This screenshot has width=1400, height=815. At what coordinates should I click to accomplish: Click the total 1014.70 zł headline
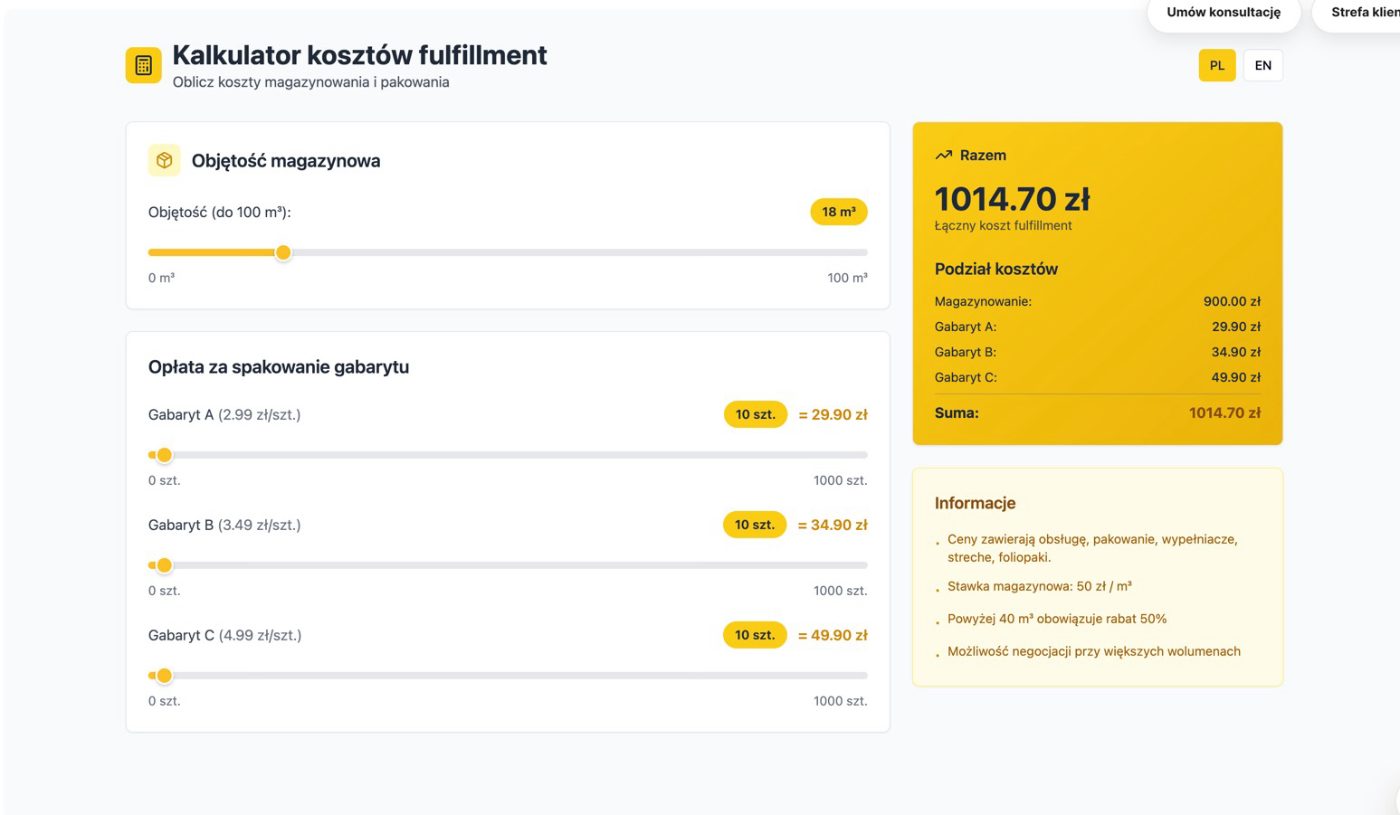(x=1012, y=199)
